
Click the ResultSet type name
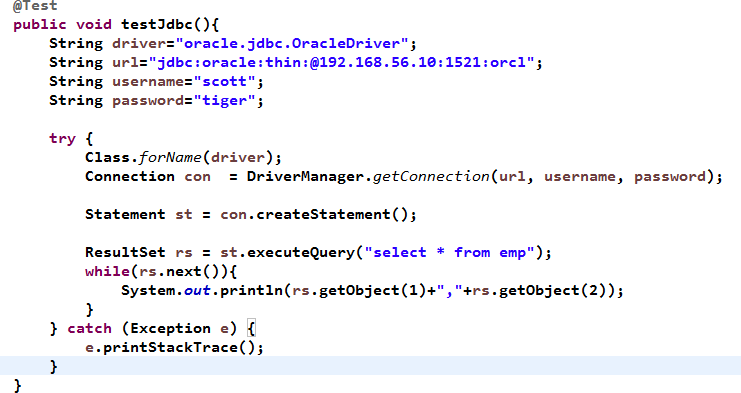[x=125, y=253]
